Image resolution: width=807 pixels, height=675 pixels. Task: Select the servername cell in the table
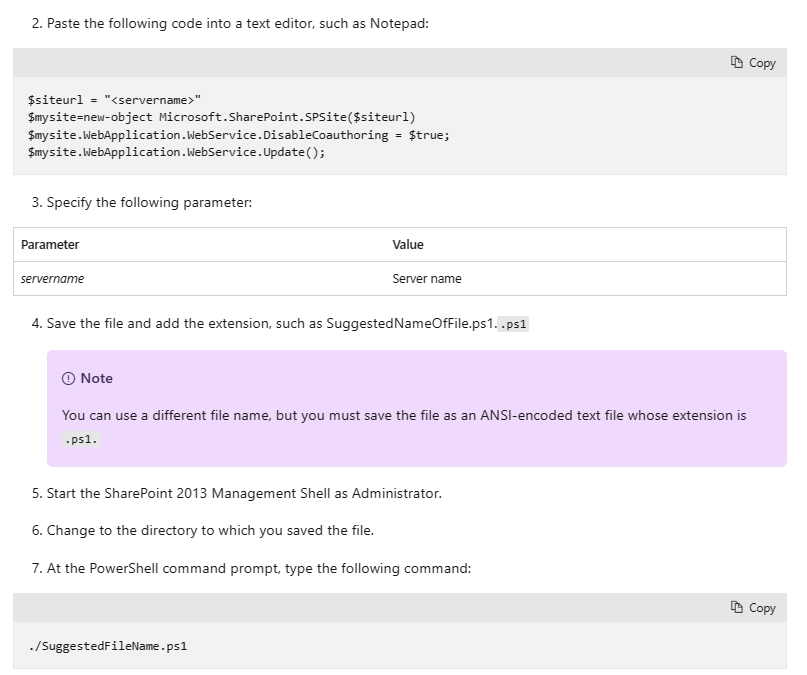(x=51, y=278)
